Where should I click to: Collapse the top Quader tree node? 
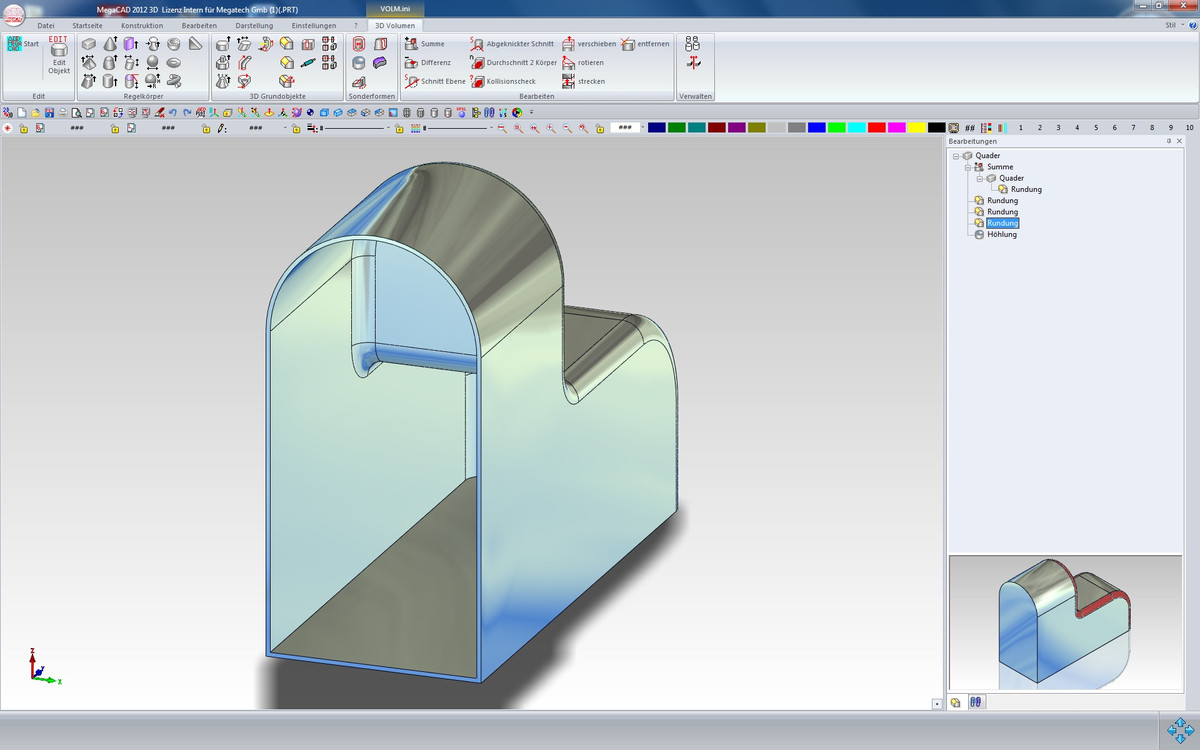pyautogui.click(x=956, y=156)
